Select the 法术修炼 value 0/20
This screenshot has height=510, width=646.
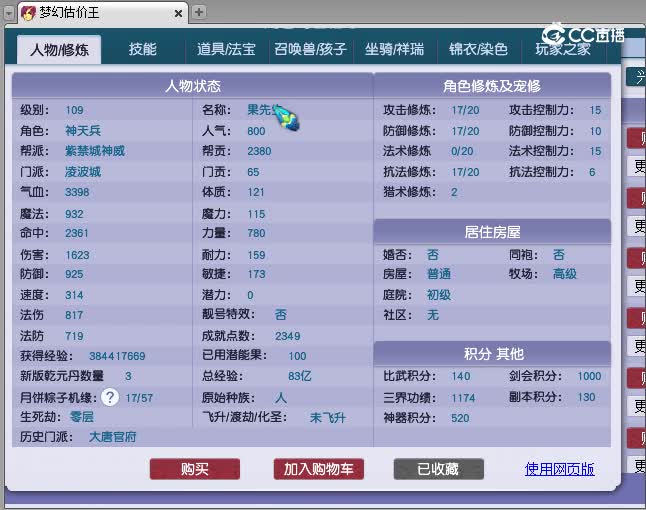tap(462, 151)
